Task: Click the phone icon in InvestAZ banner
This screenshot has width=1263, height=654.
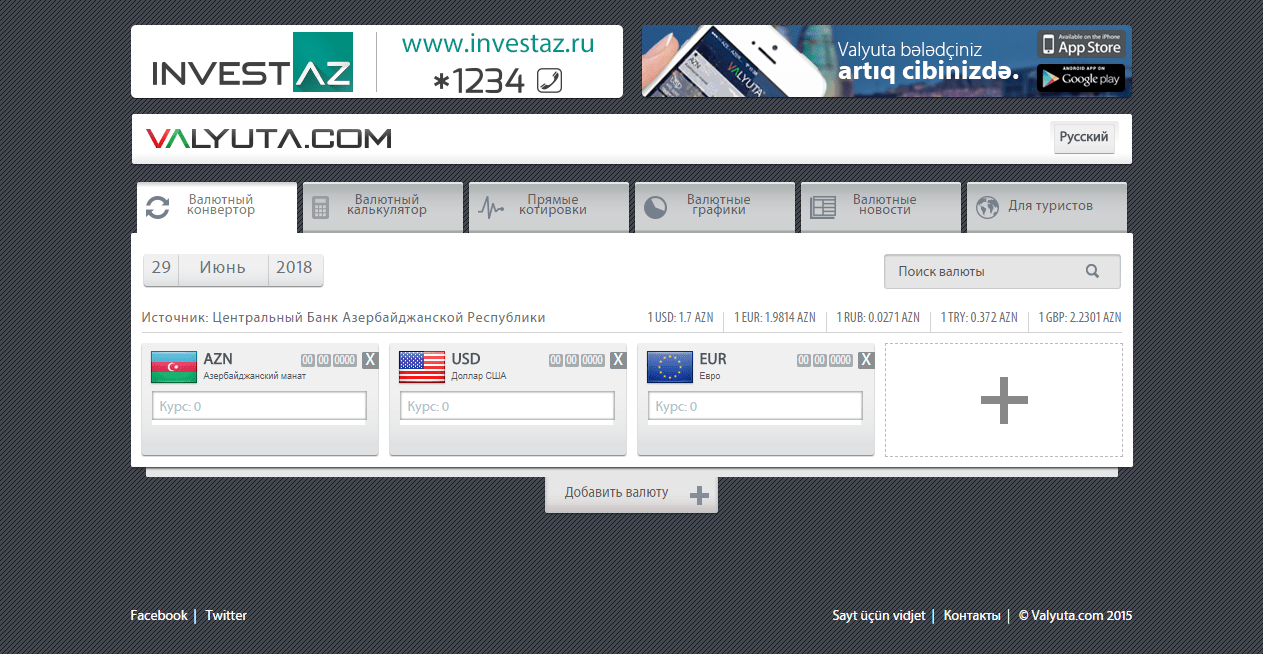Action: click(x=549, y=80)
